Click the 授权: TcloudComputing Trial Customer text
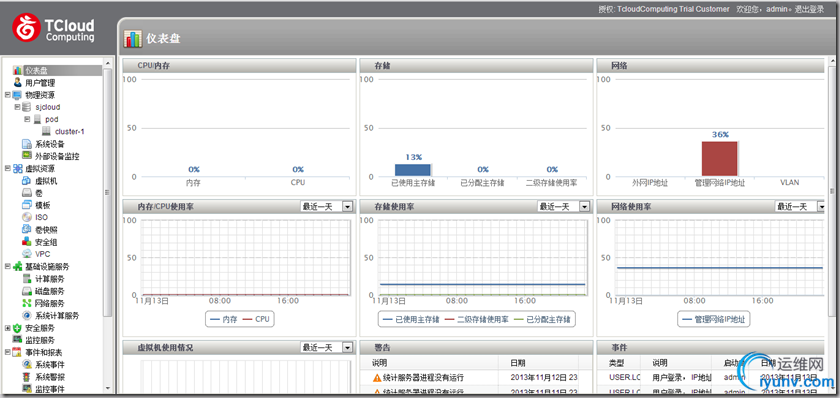Screen dimensions: 840x398 pos(664,9)
